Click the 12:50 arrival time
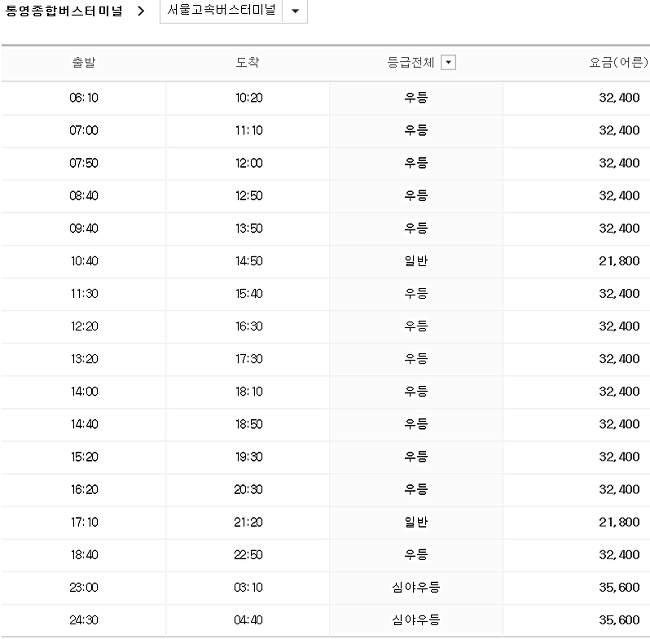 249,196
